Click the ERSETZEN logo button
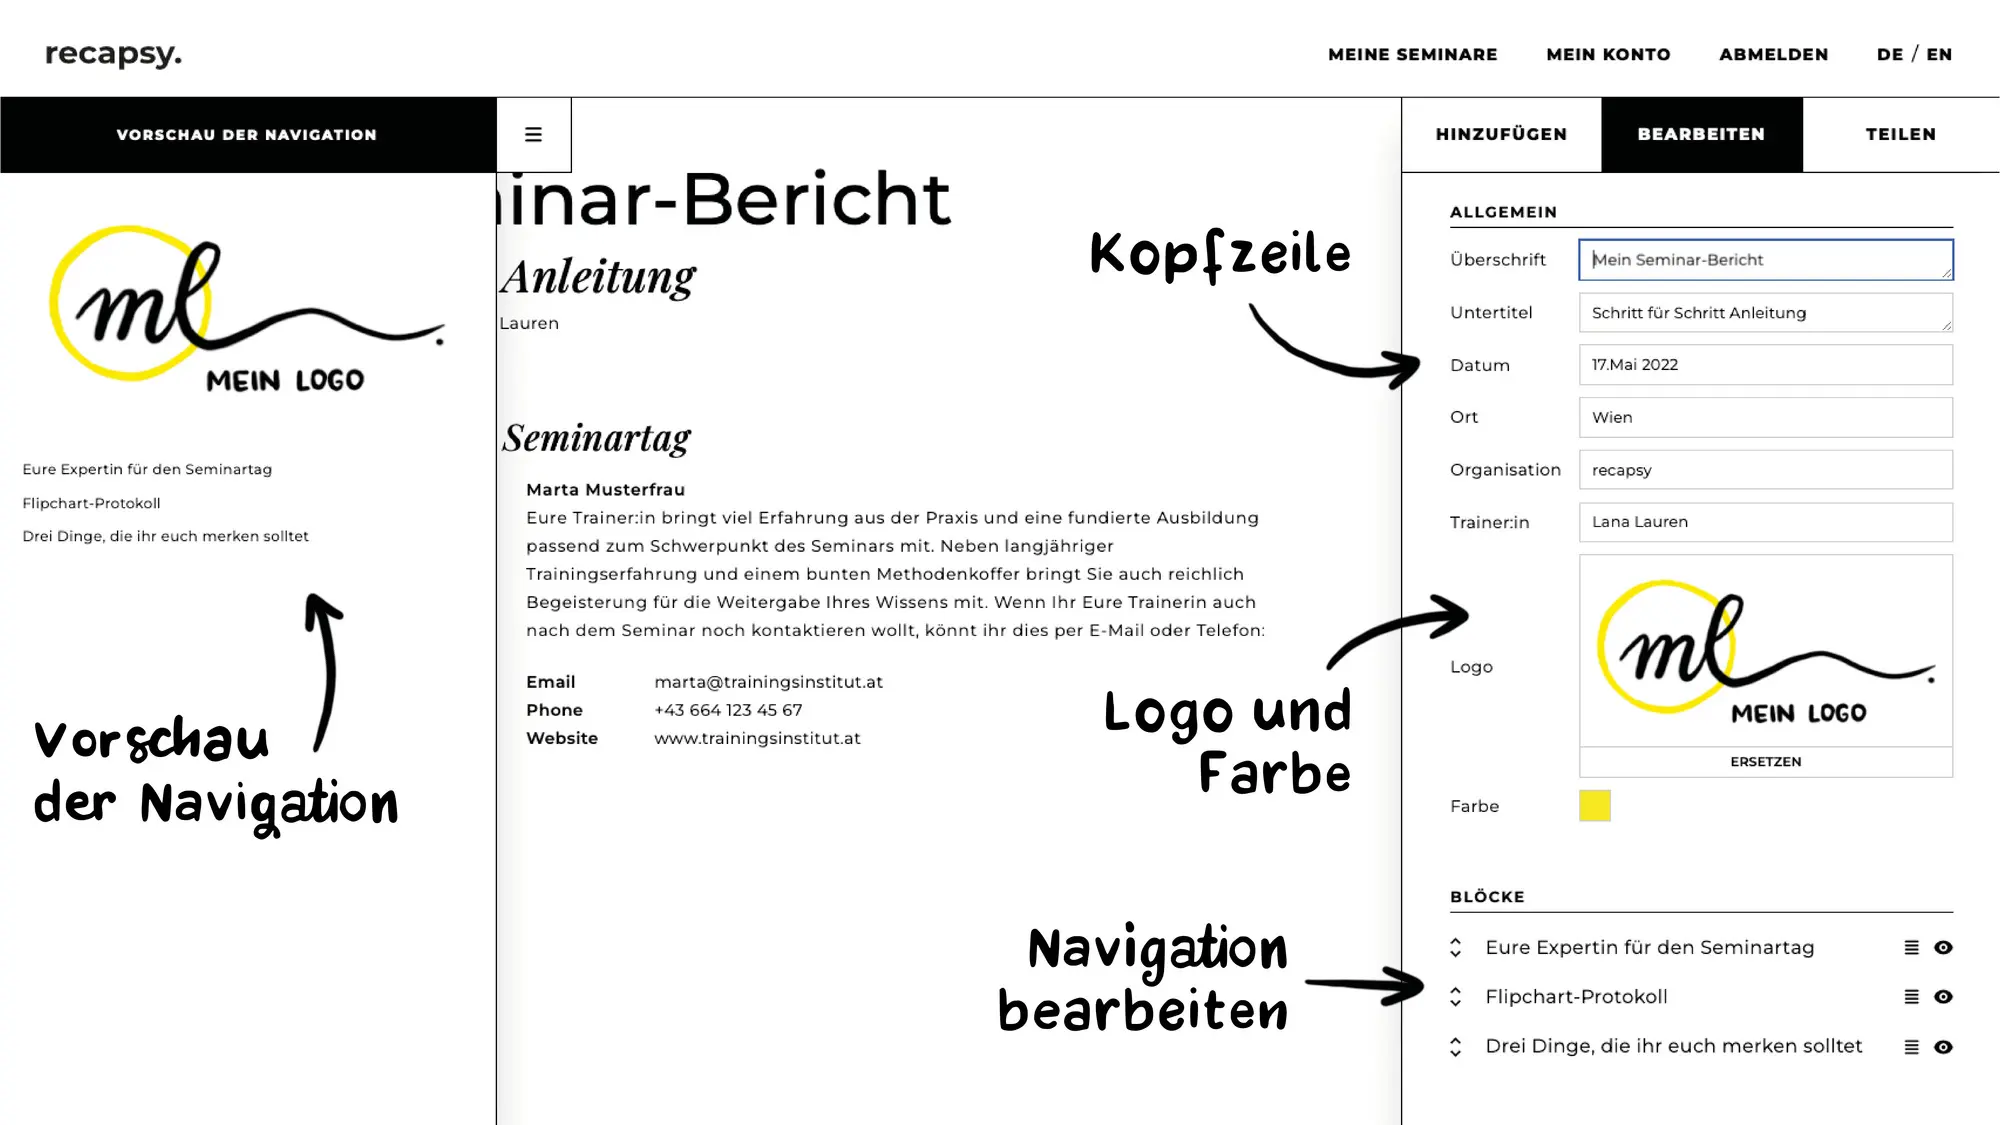The width and height of the screenshot is (2000, 1125). pos(1766,761)
